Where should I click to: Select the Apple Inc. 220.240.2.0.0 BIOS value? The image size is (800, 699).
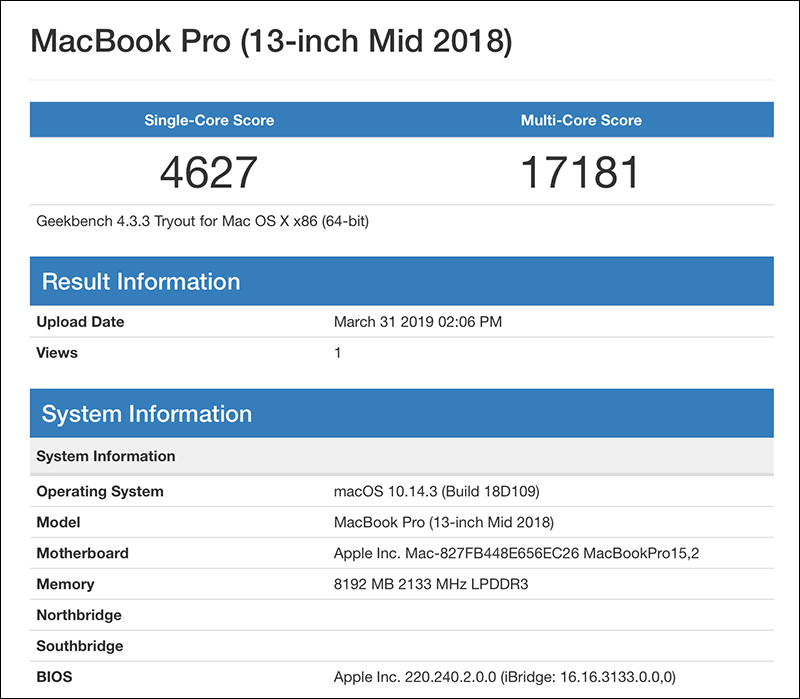click(505, 677)
